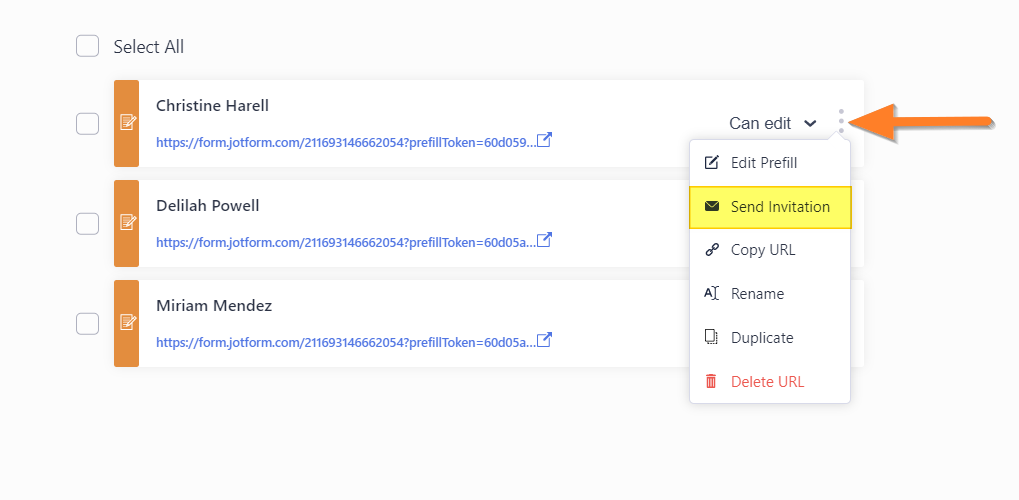This screenshot has height=500, width=1019.
Task: Tick the Select All checkbox
Action: coord(88,46)
